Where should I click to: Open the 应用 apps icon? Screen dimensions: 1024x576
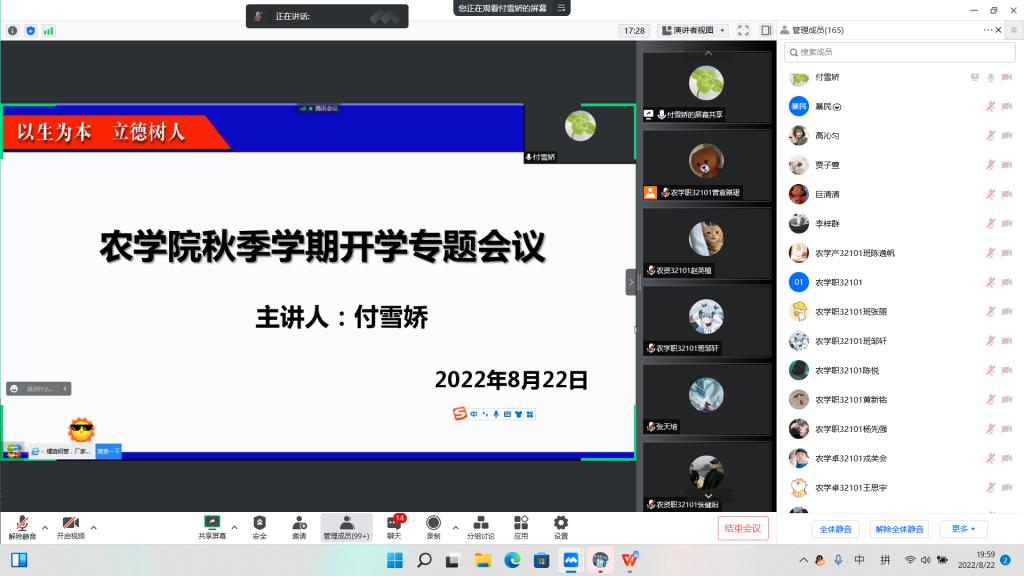[521, 523]
